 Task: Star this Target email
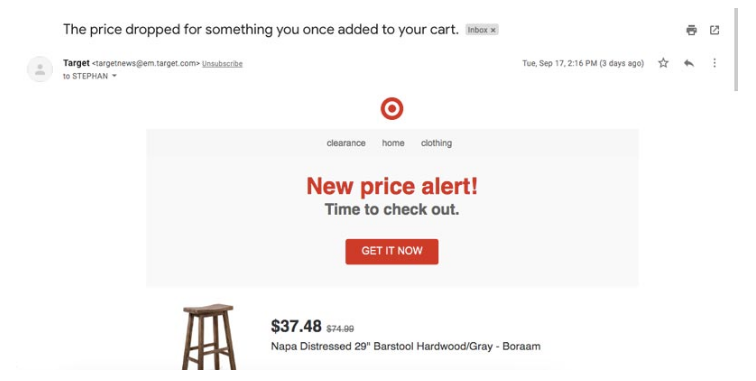[663, 63]
